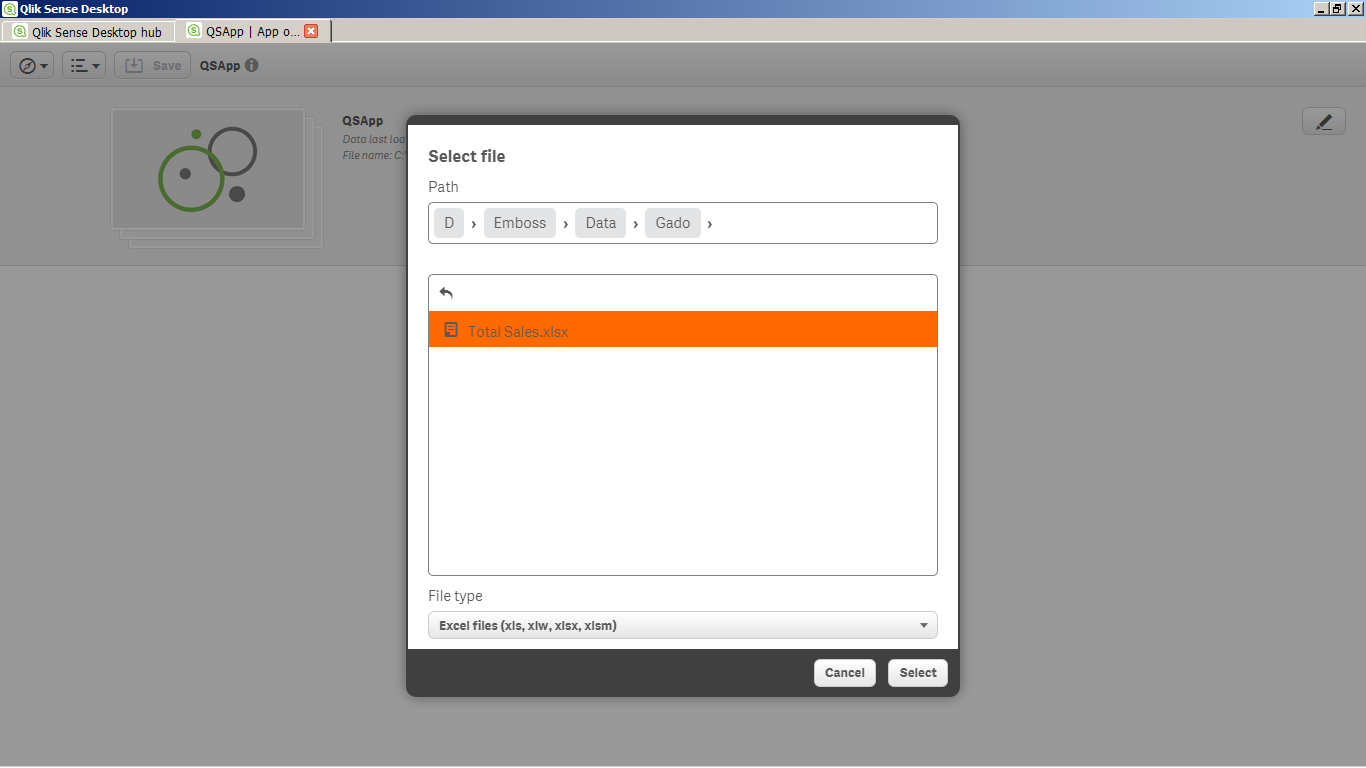The height and width of the screenshot is (768, 1366).
Task: Select Gado folder in path
Action: point(673,223)
